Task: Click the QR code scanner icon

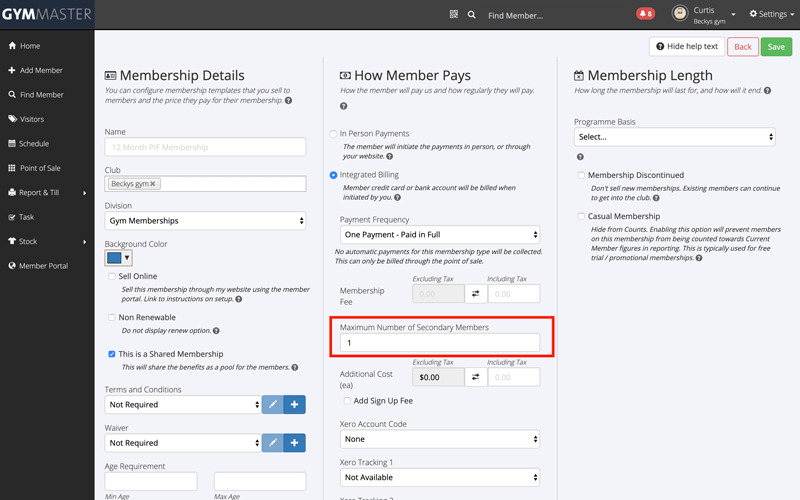Action: click(454, 15)
